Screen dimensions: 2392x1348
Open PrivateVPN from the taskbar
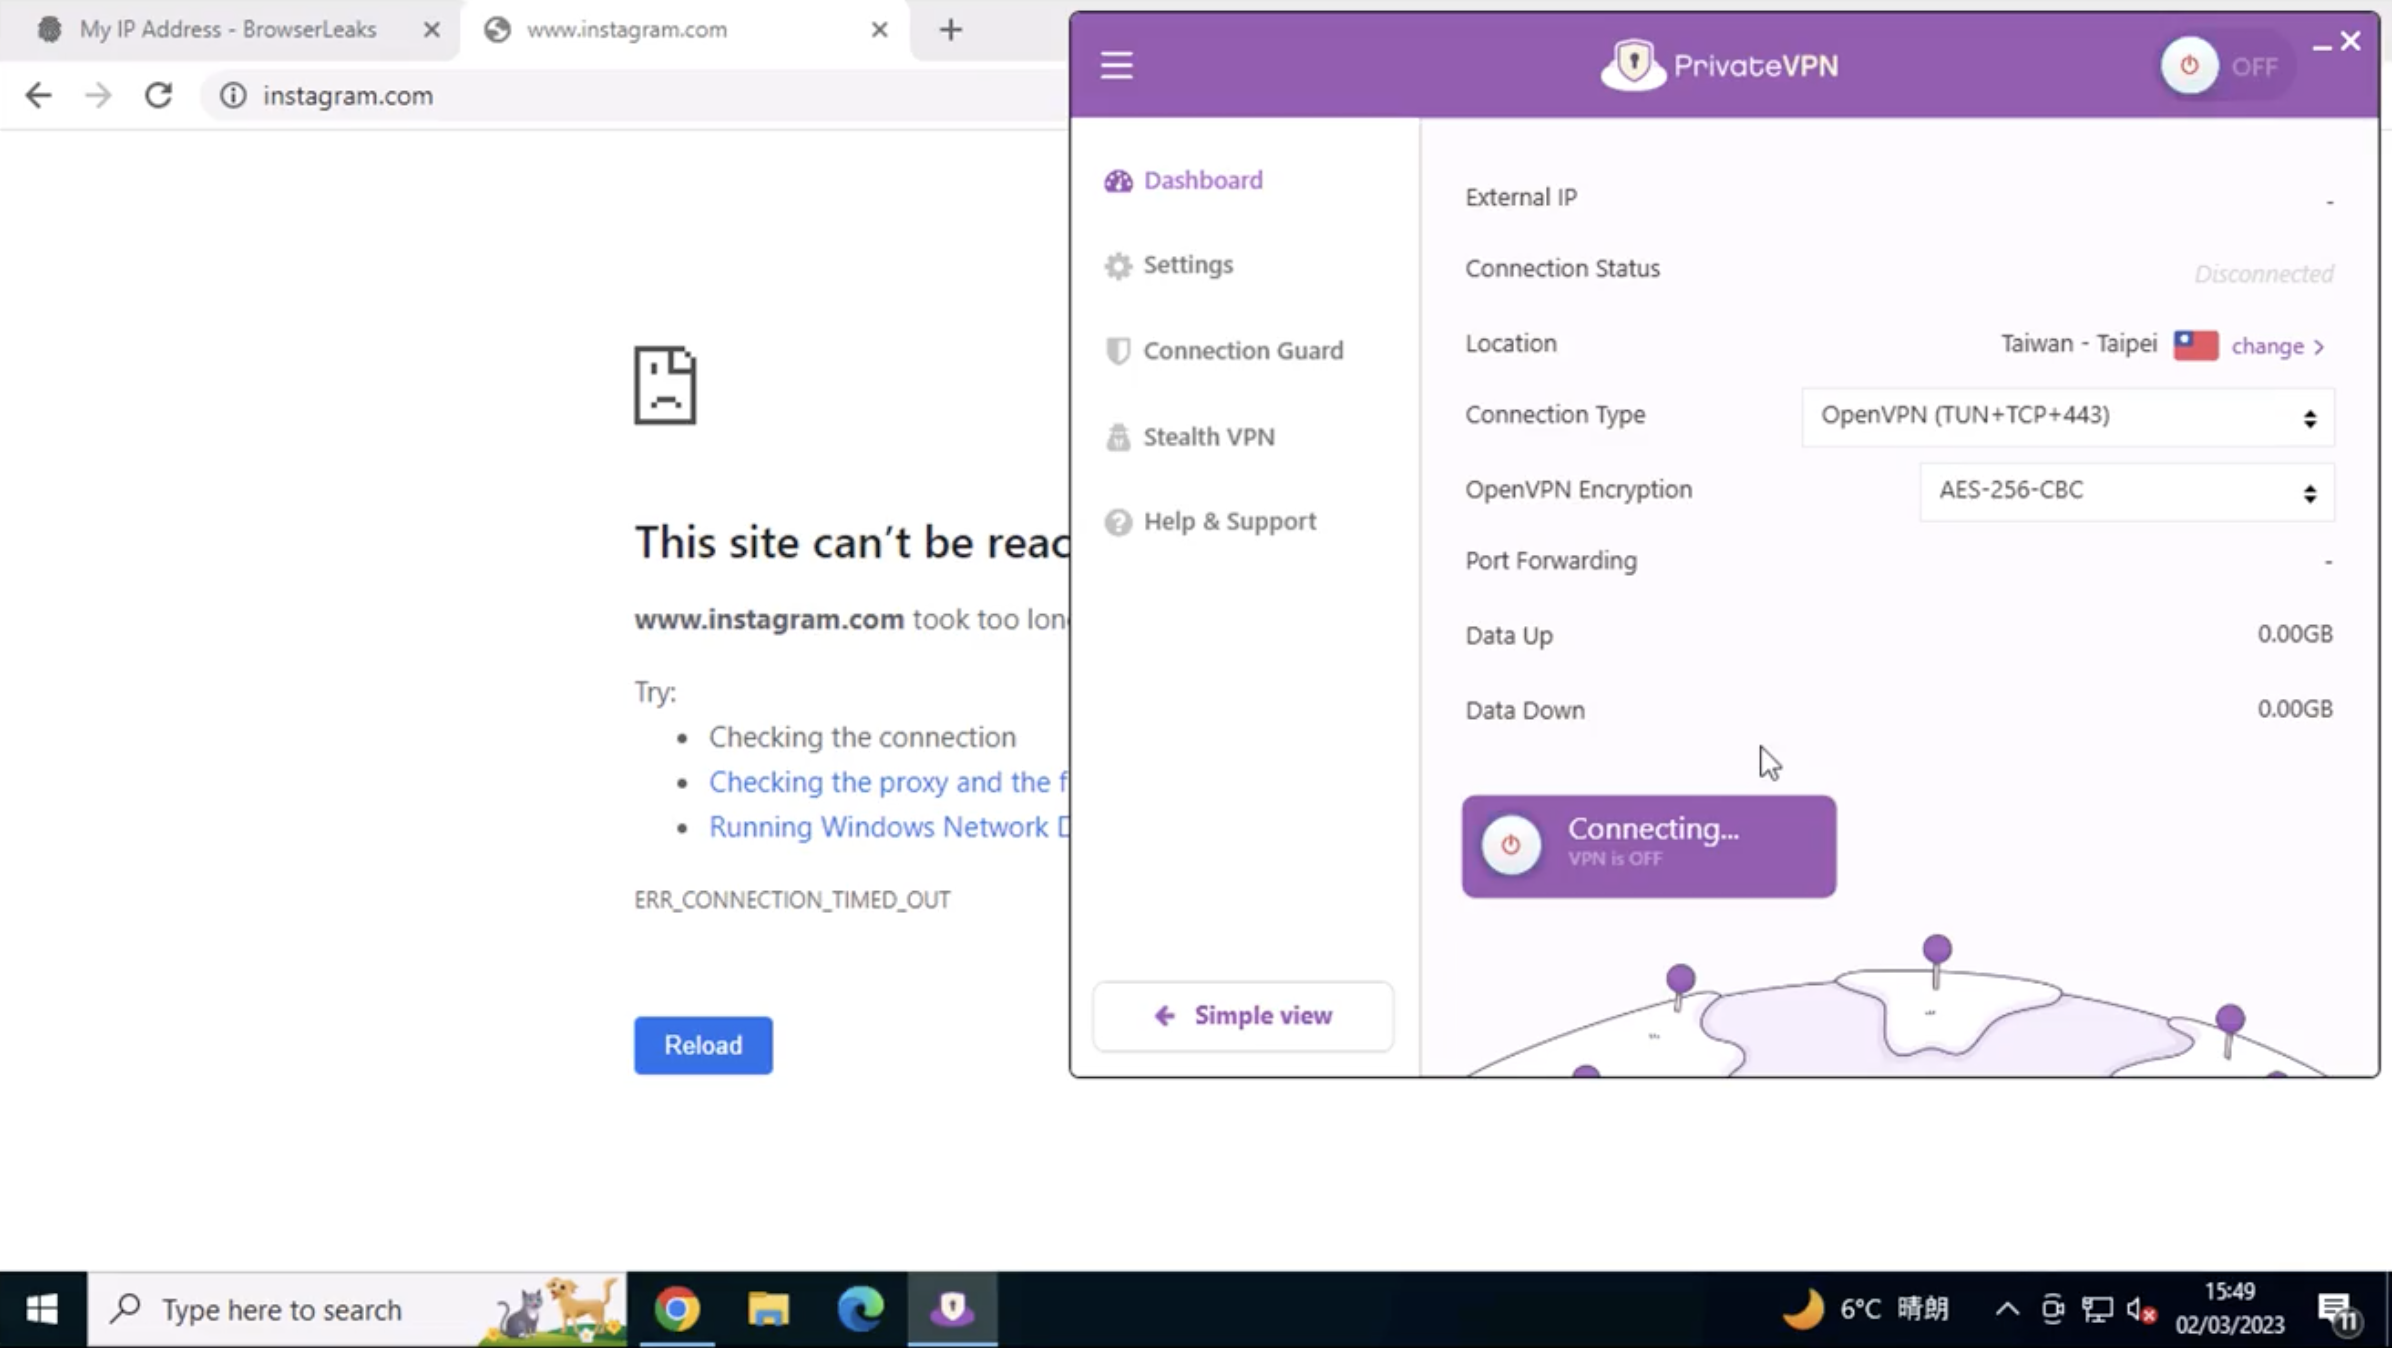tap(952, 1309)
